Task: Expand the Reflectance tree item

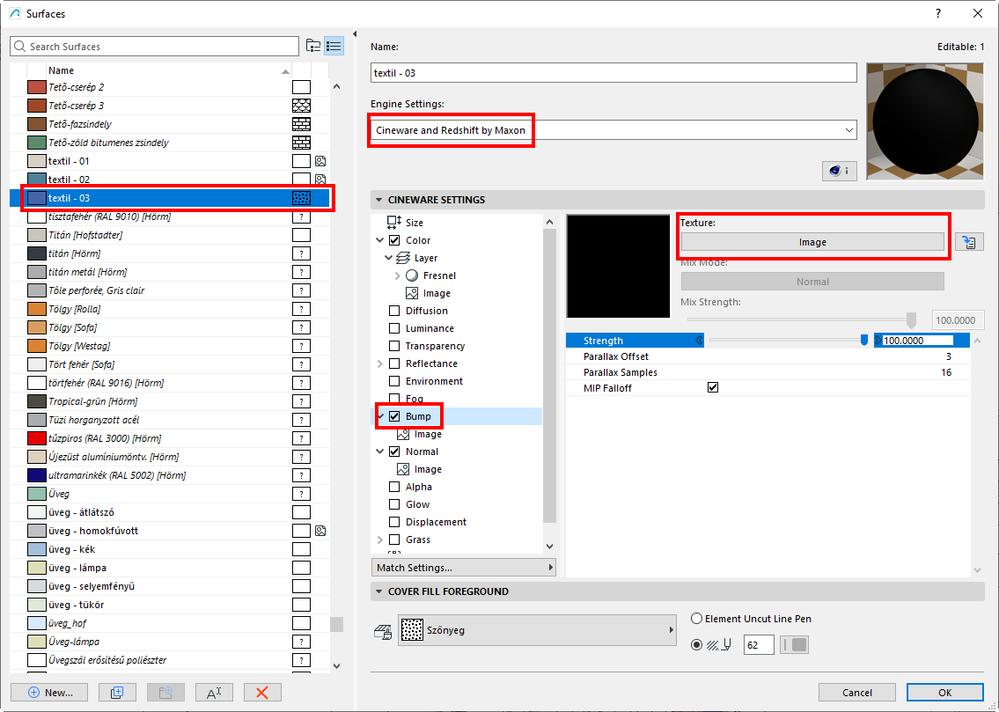Action: click(x=380, y=364)
